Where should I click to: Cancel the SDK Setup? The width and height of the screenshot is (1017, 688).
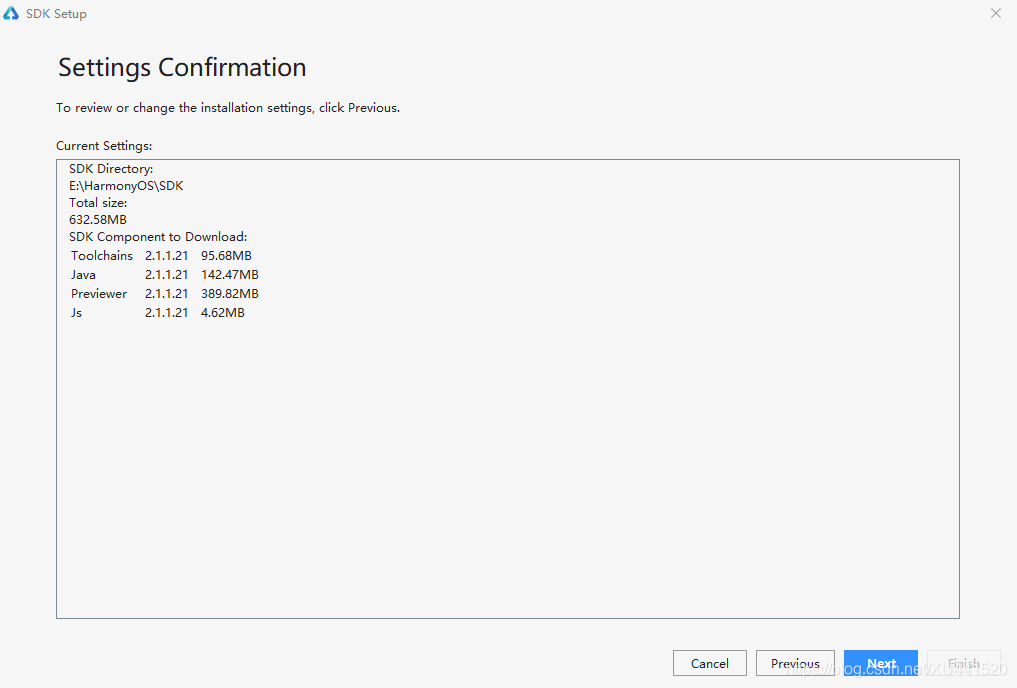[x=710, y=663]
